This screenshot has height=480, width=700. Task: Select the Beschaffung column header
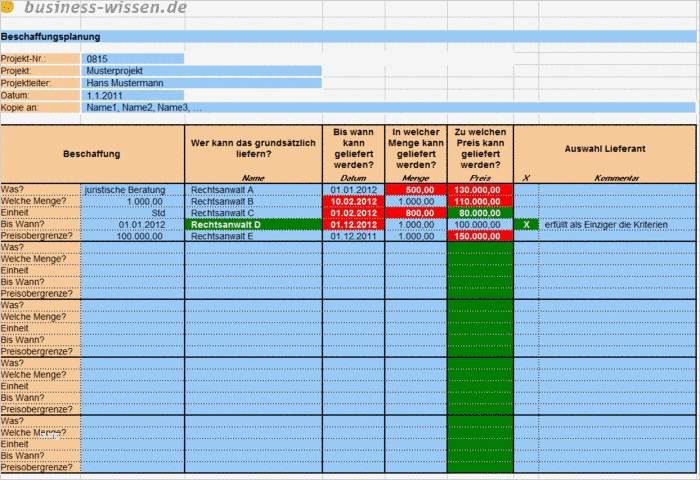pyautogui.click(x=92, y=154)
